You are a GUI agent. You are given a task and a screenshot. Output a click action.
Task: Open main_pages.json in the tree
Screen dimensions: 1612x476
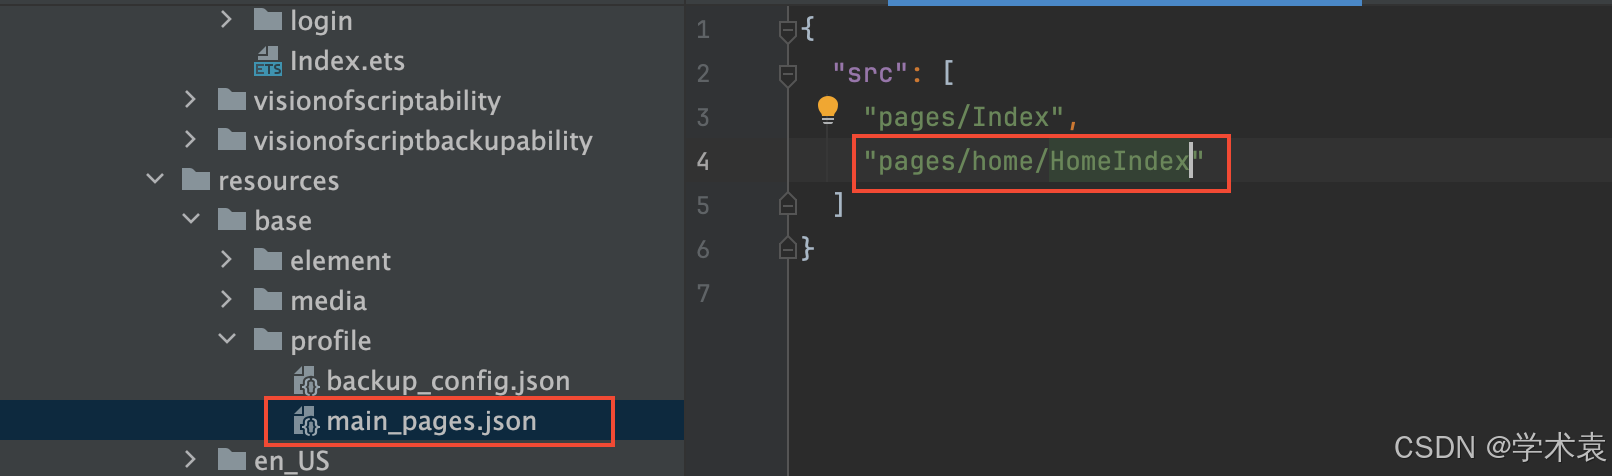431,421
